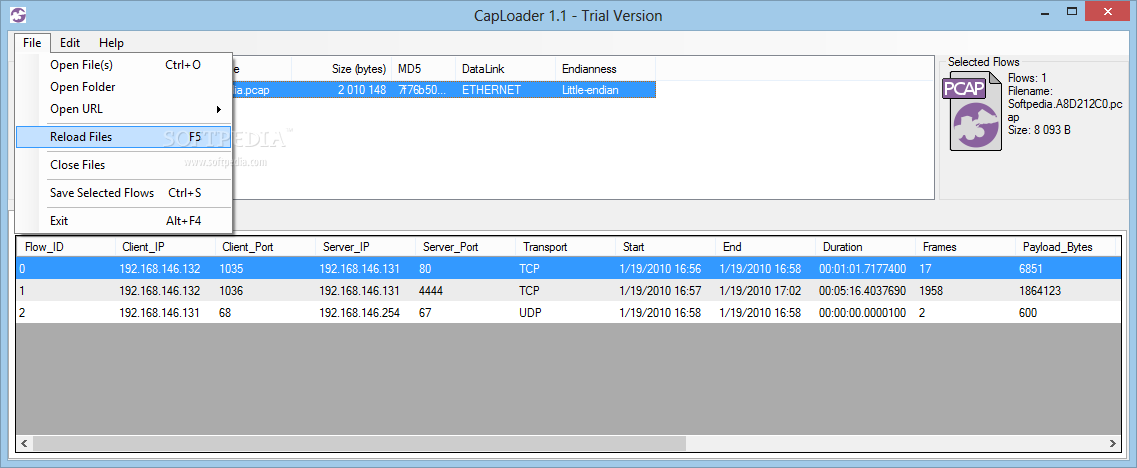Image resolution: width=1137 pixels, height=468 pixels.
Task: Select flow row with Server_Port 4444
Action: click(568, 291)
